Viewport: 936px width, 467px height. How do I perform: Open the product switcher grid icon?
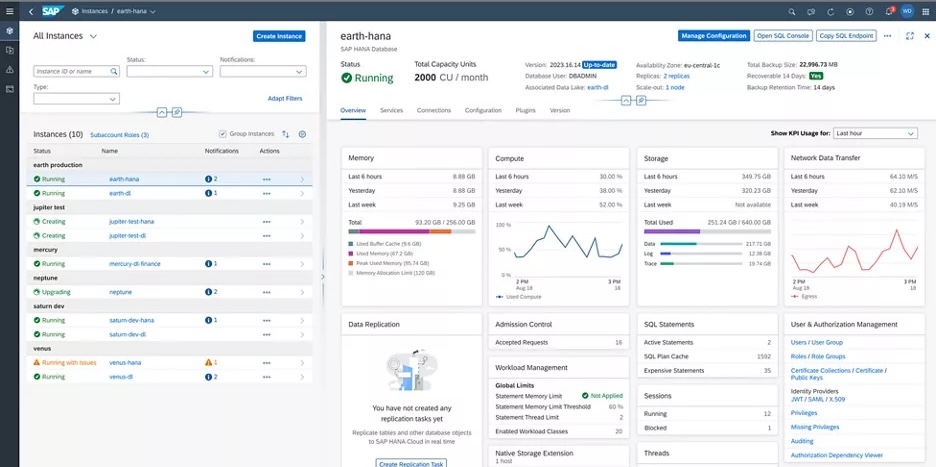click(x=926, y=11)
